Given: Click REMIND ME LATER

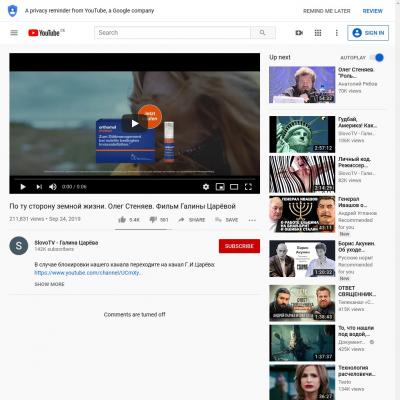Looking at the screenshot, I should (327, 11).
